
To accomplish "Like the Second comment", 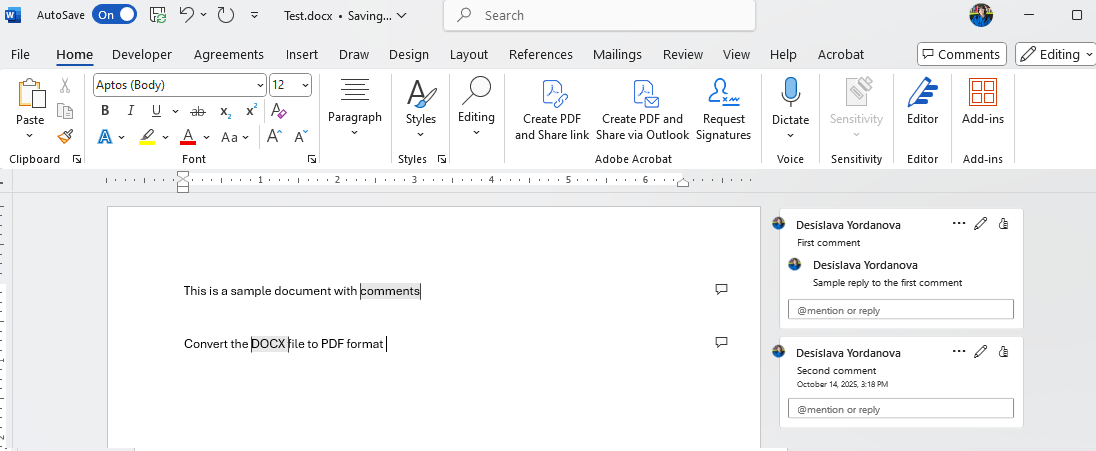I will (1004, 352).
